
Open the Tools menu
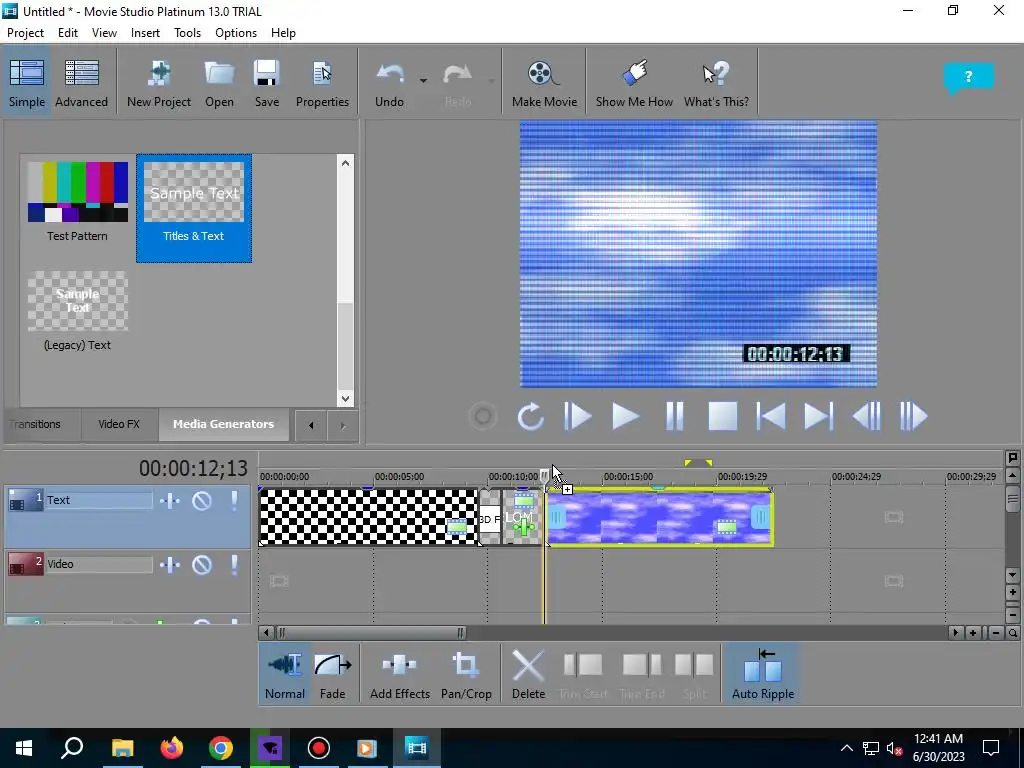pos(187,33)
